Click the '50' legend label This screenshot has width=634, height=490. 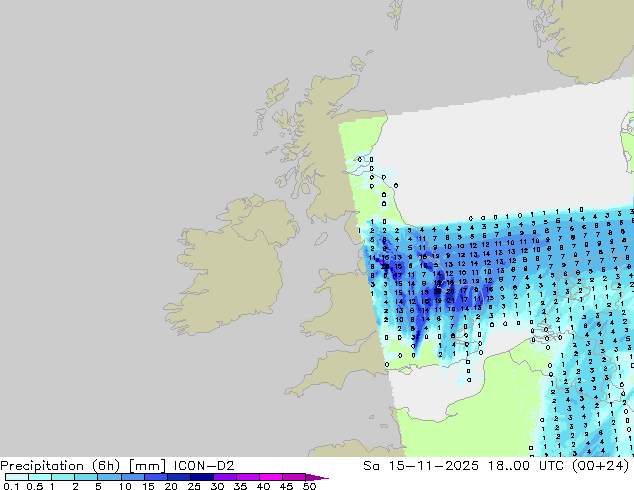pos(309,486)
